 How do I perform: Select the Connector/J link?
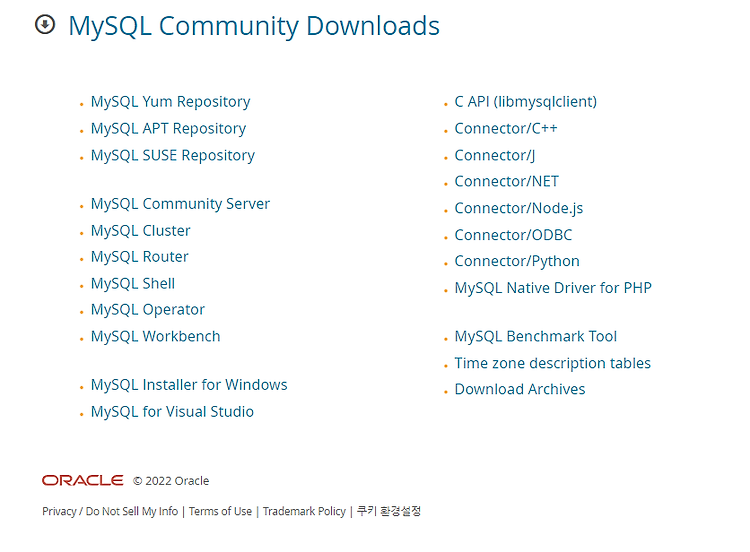pos(495,155)
